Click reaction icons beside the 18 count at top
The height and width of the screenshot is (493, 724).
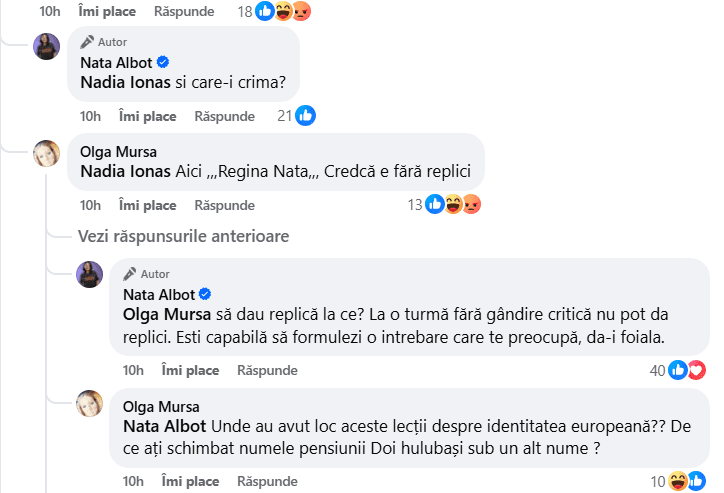(x=284, y=12)
